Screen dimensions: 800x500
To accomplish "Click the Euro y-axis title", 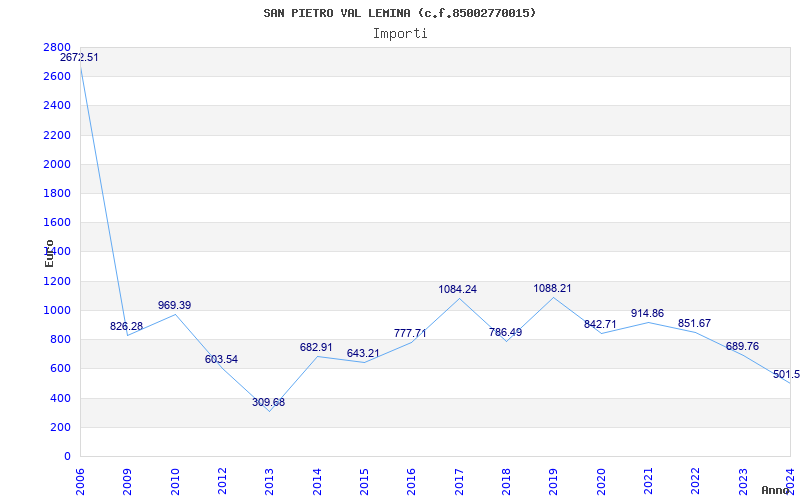I will [49, 253].
